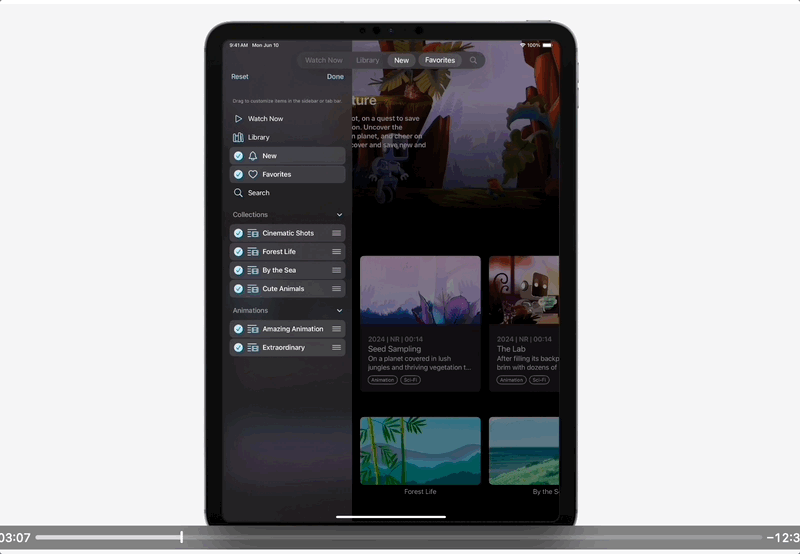This screenshot has width=800, height=554.
Task: Click the bell icon next to New
Action: 253,156
